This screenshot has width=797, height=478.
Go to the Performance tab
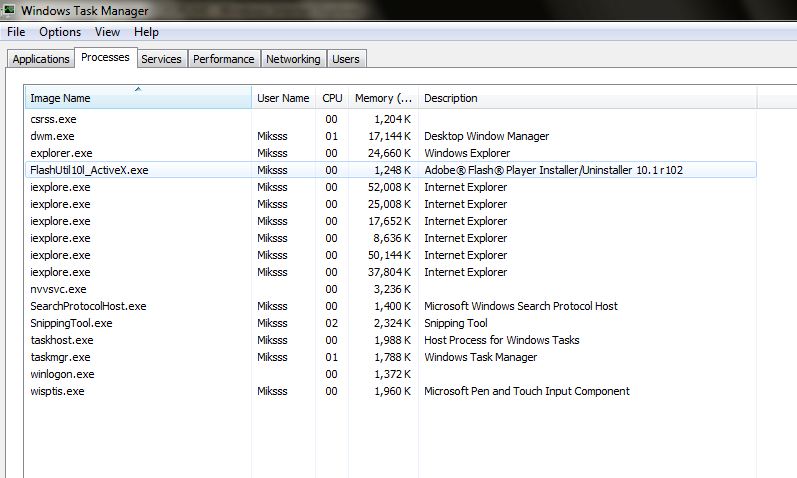(224, 59)
